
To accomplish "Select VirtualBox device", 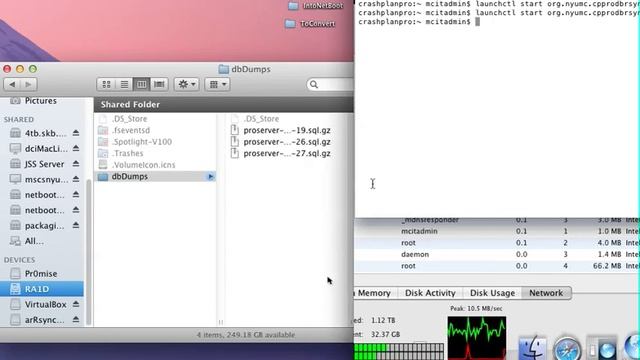I will 45,304.
